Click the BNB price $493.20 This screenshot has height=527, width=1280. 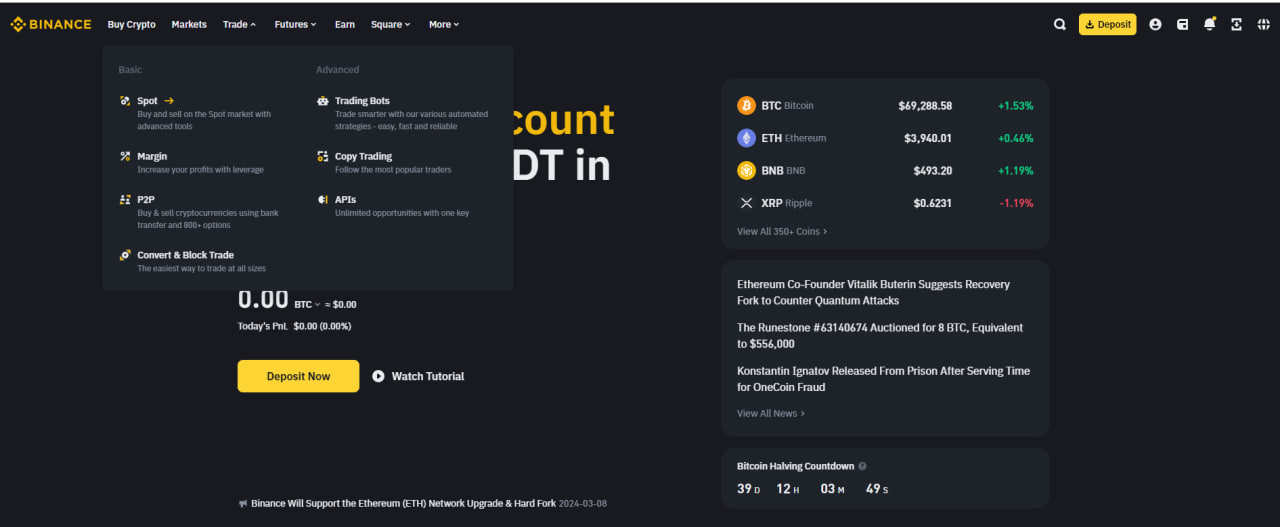(x=933, y=170)
